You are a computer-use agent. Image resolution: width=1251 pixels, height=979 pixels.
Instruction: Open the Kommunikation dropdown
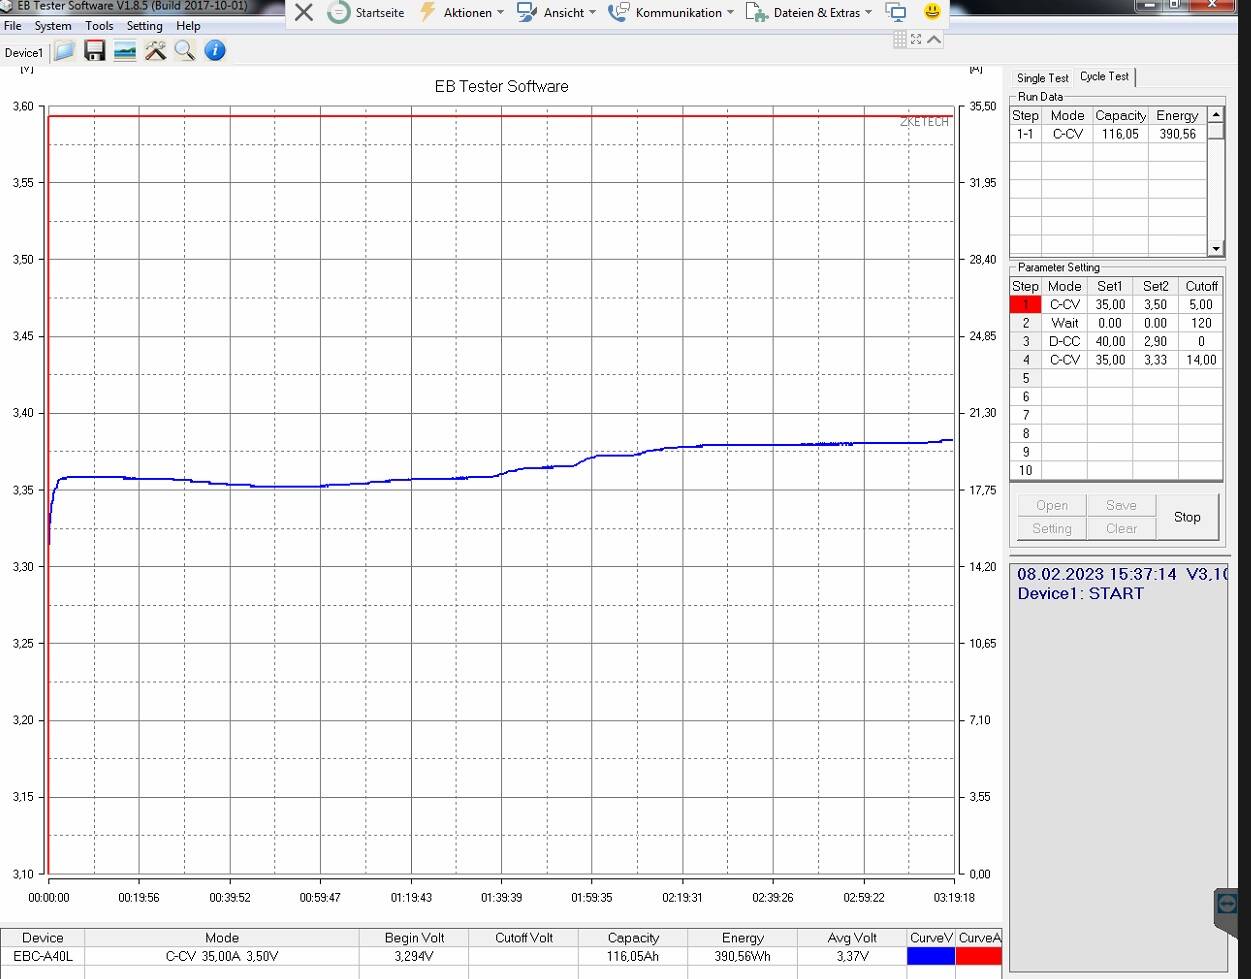coord(671,12)
